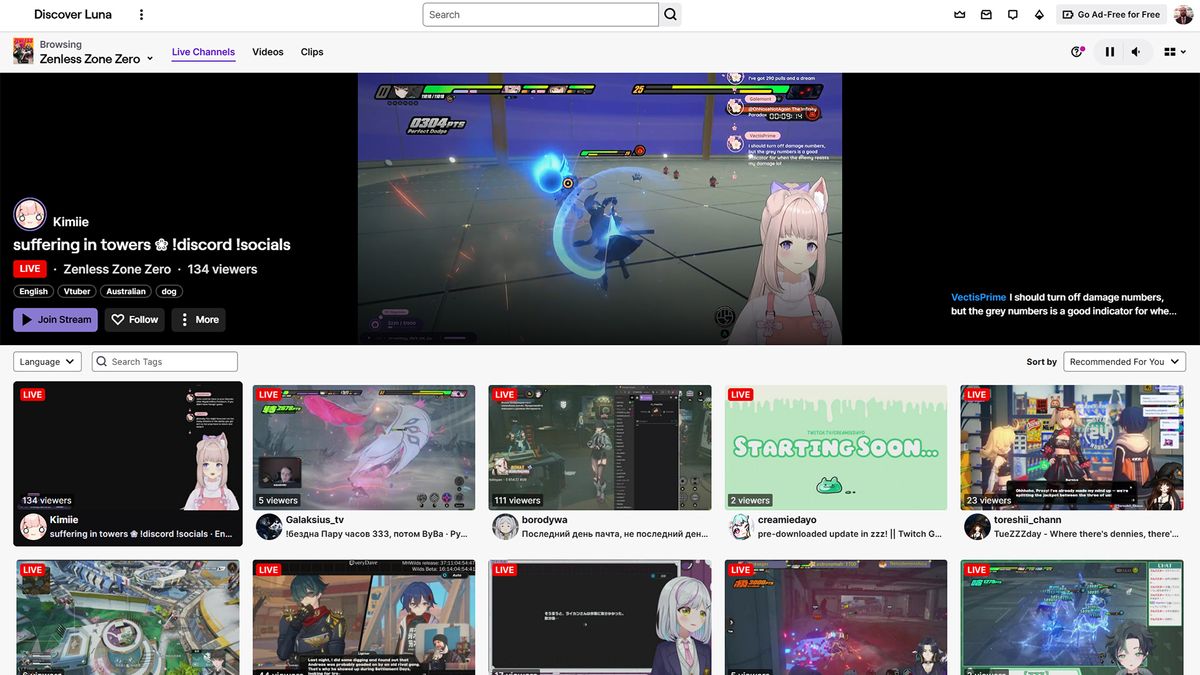Click your profile avatar picture
Viewport: 1200px width, 675px height.
point(1183,14)
